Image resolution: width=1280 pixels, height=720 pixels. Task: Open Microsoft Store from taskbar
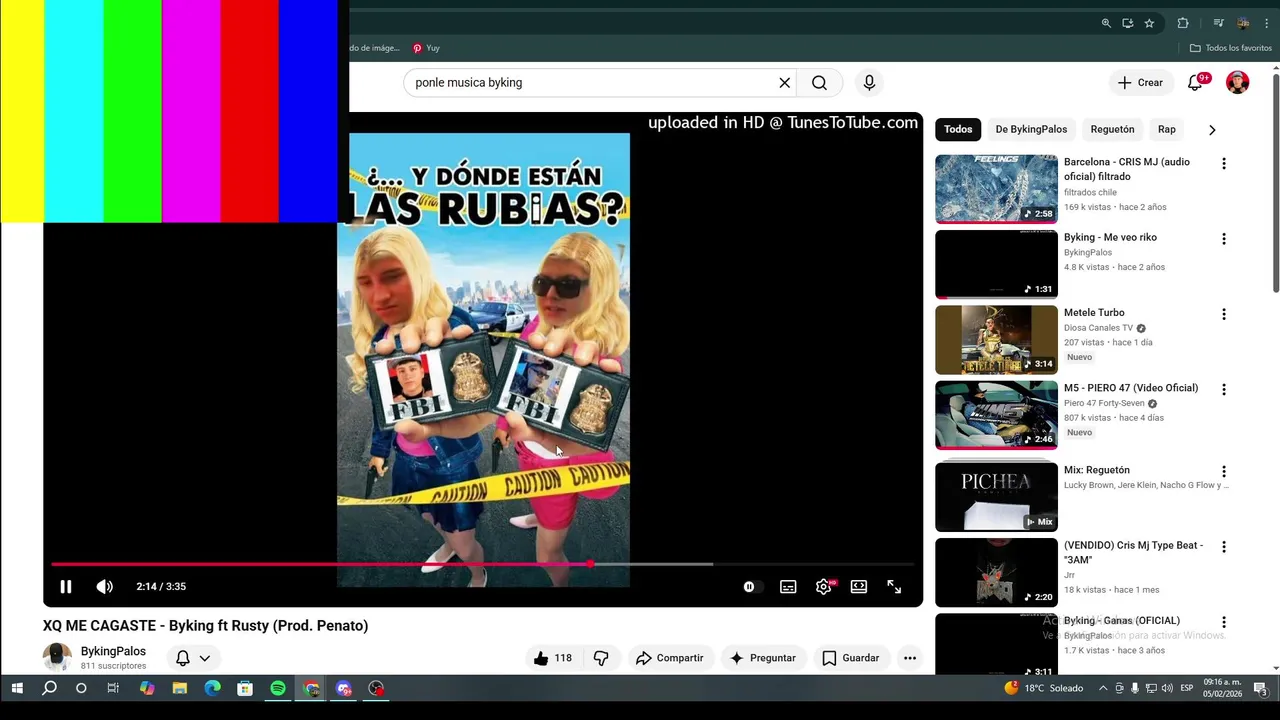[245, 688]
